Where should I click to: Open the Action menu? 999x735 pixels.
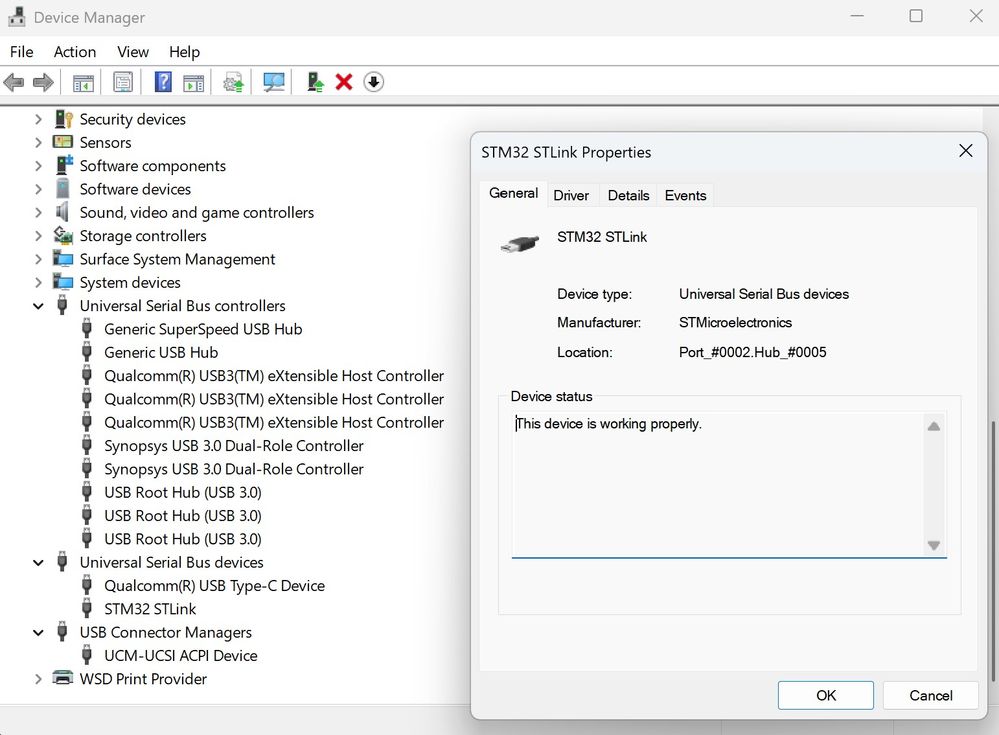[75, 52]
